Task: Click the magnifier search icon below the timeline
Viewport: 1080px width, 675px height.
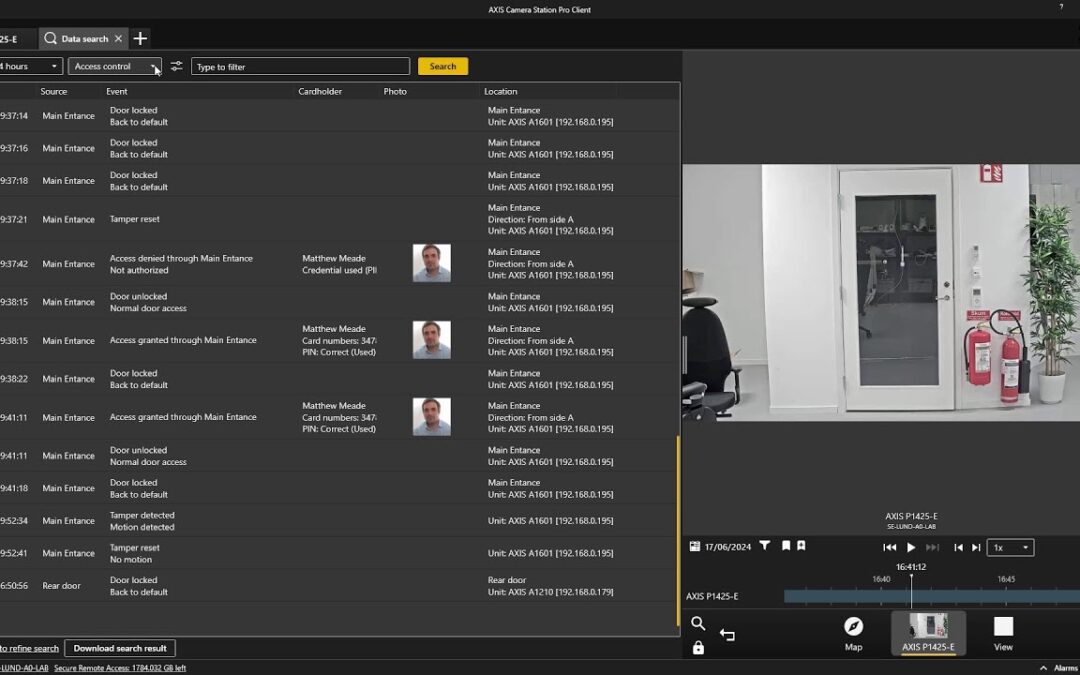Action: 698,624
